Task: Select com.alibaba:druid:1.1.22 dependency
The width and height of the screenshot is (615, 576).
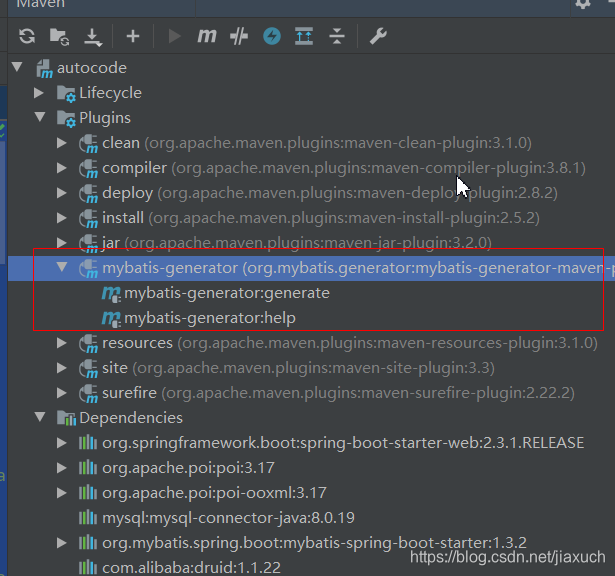Action: point(191,567)
